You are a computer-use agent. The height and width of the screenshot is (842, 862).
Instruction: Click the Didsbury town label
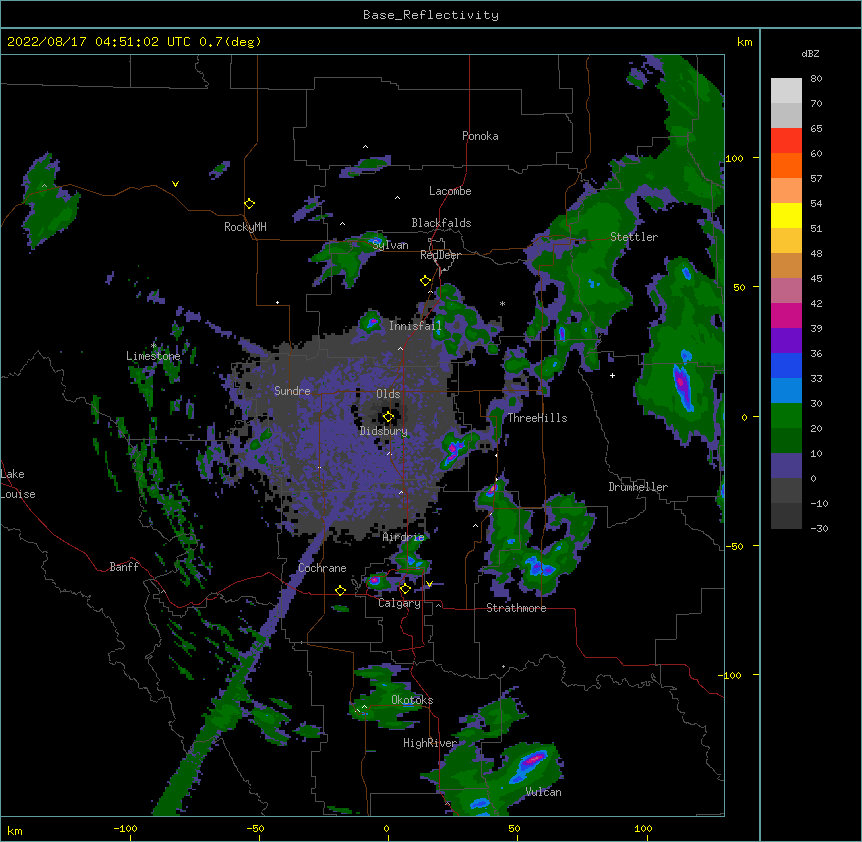click(x=384, y=431)
